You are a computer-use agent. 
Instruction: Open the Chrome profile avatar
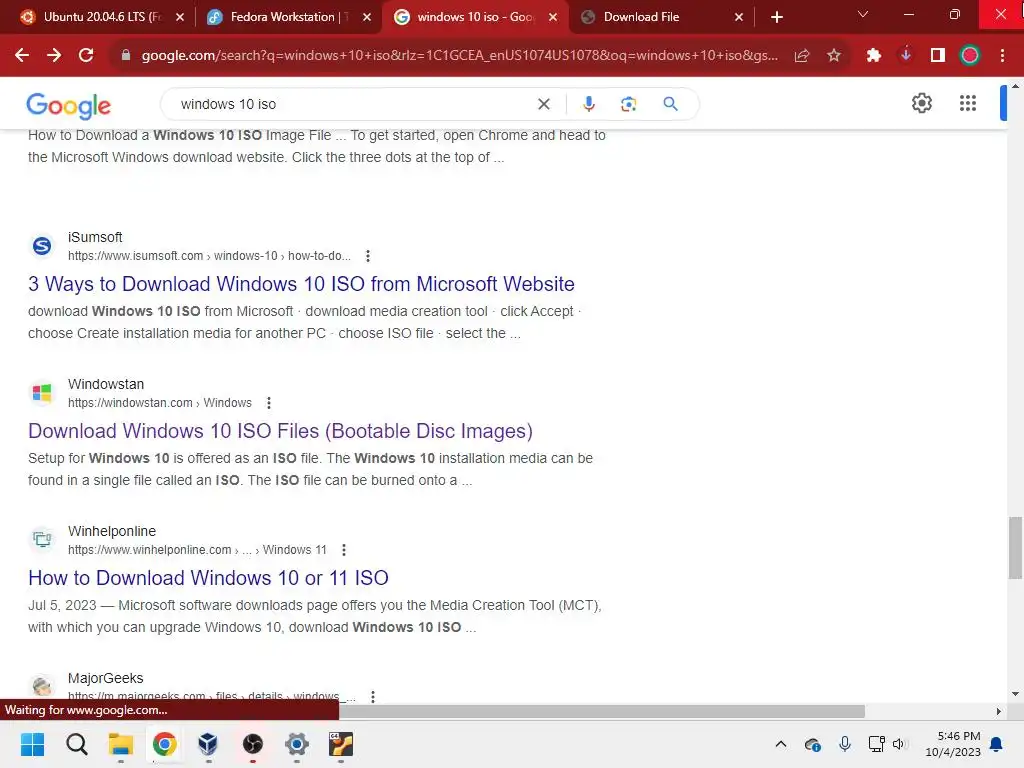tap(969, 56)
